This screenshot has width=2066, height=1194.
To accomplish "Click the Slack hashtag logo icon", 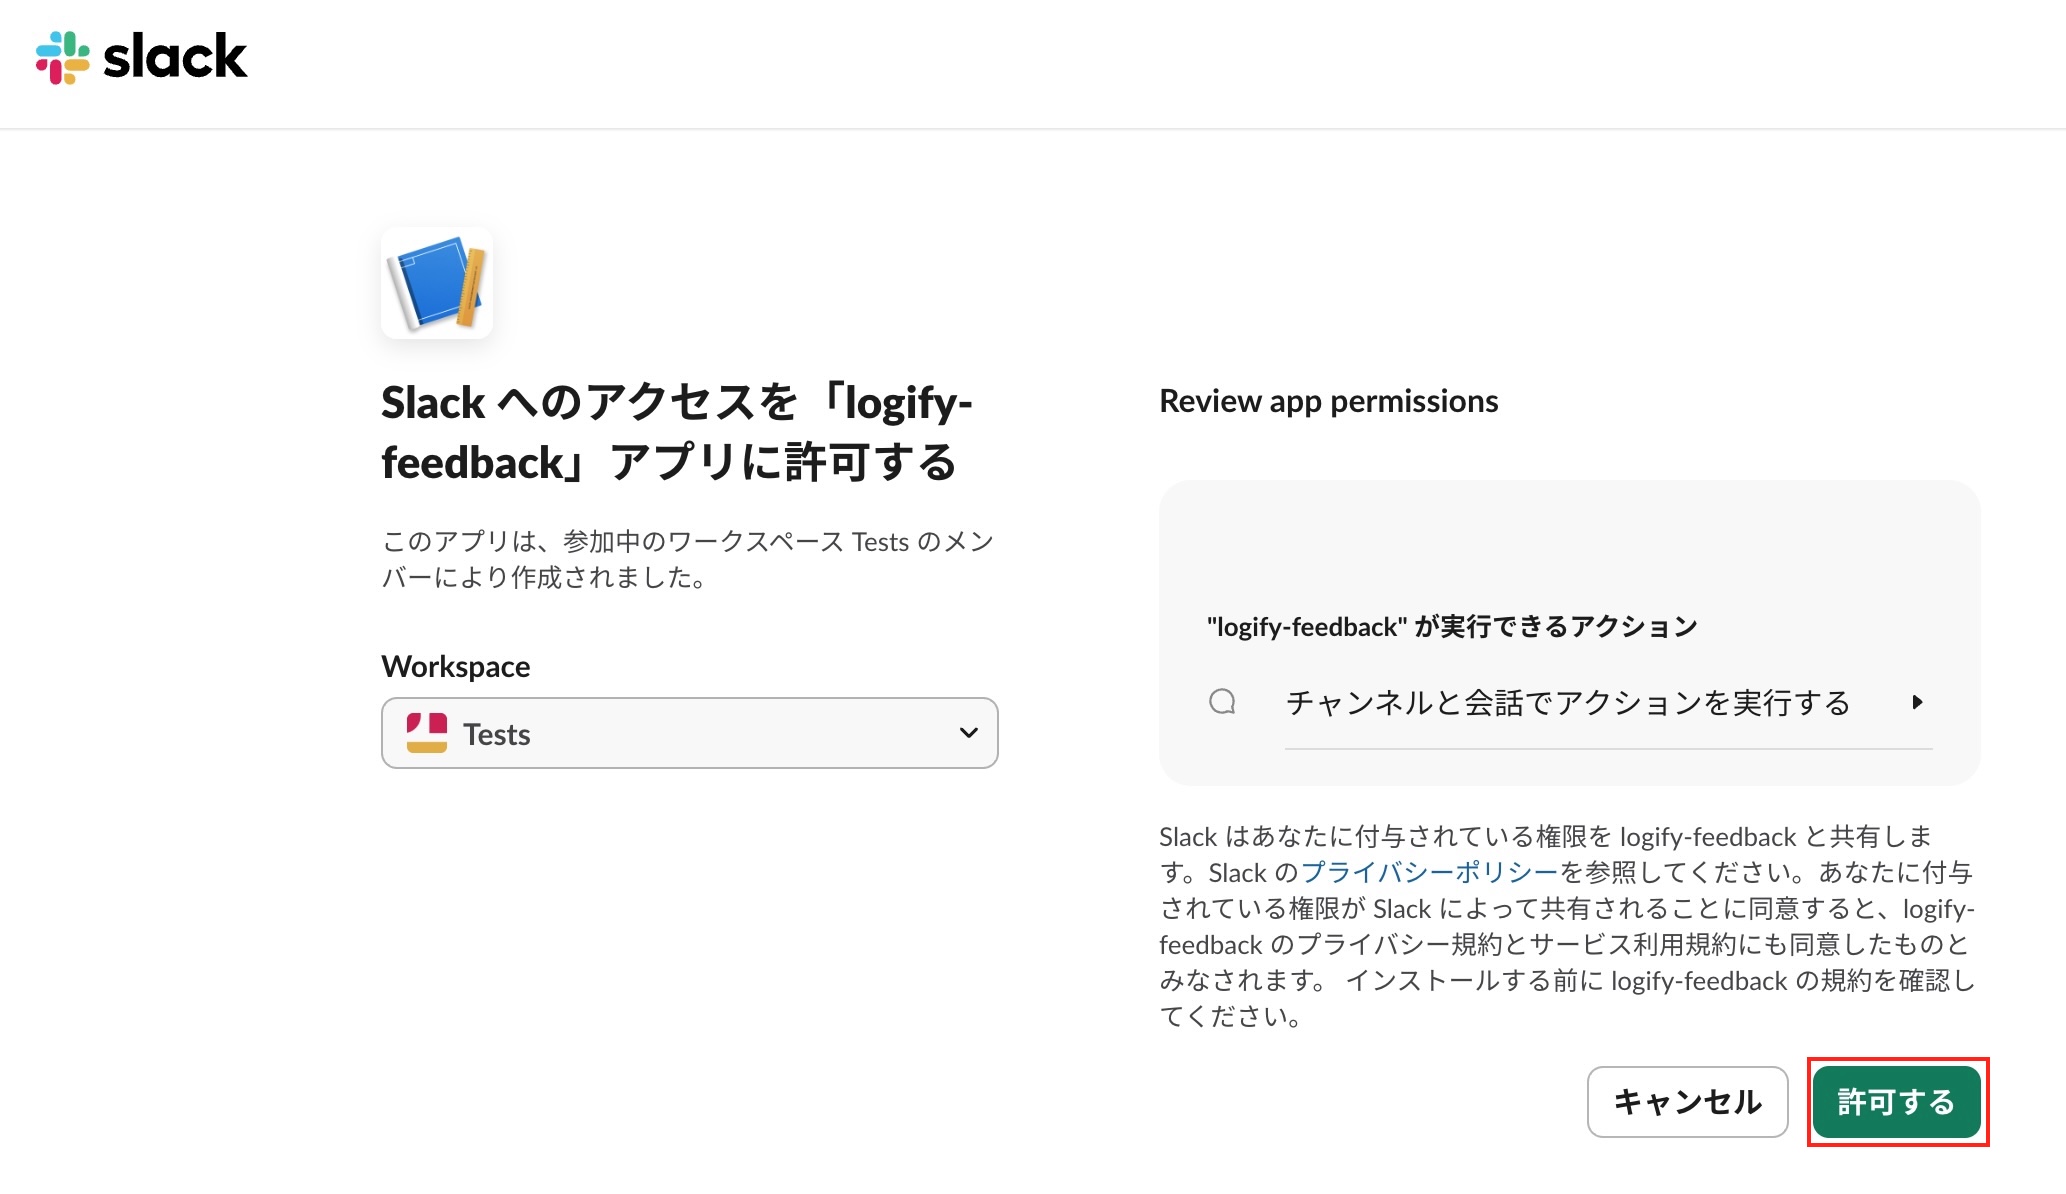I will [62, 57].
